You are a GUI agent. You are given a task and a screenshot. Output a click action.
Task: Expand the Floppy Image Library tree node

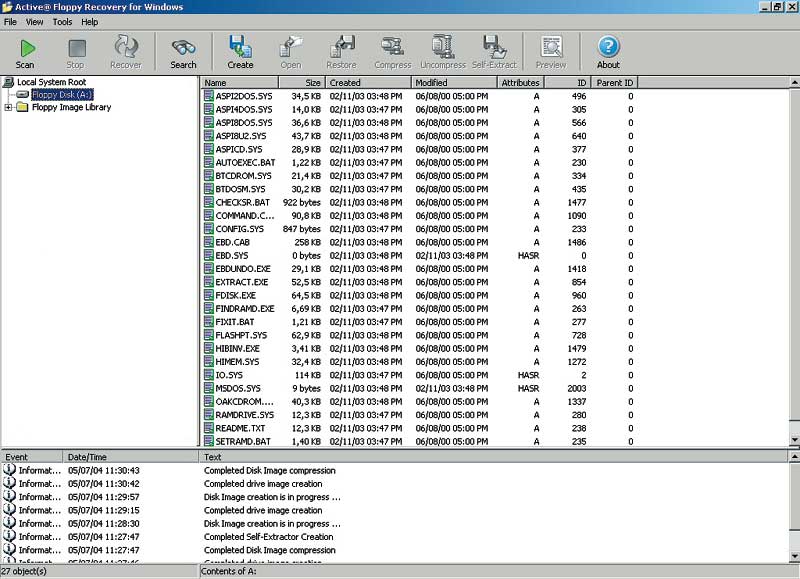(8, 107)
